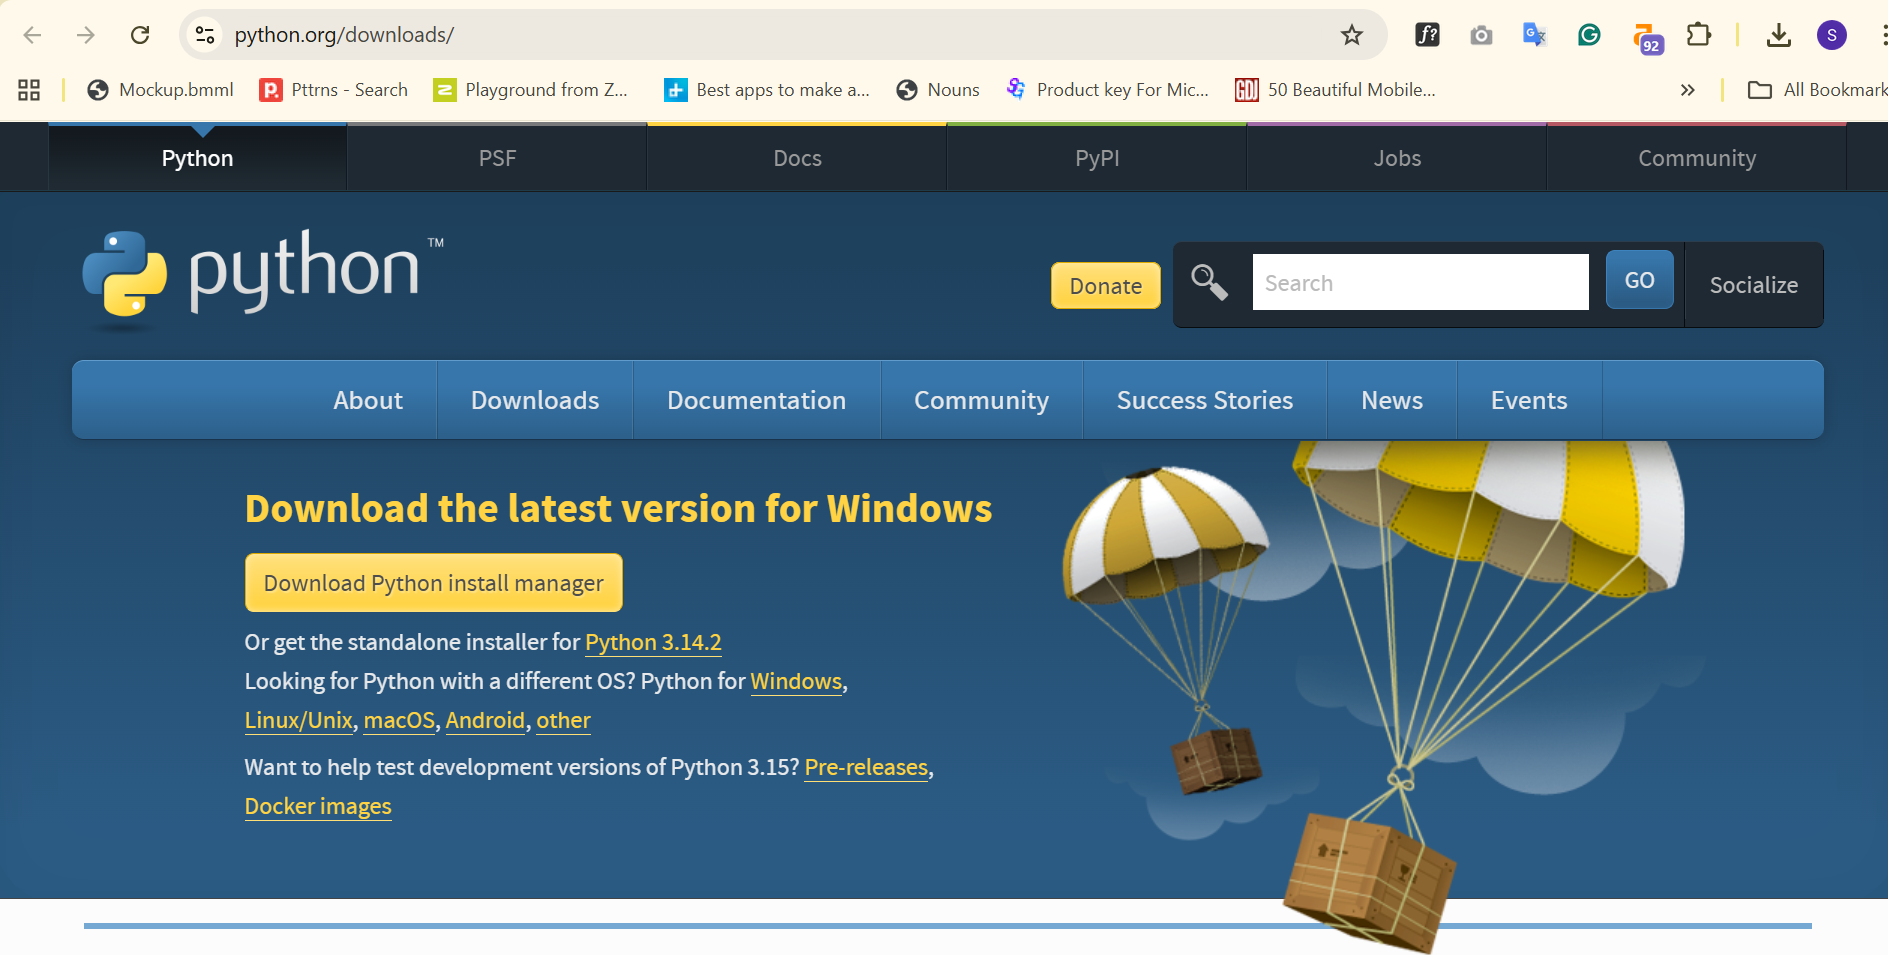Viewport: 1888px width, 955px height.
Task: Switch to the Jobs tab
Action: coord(1397,158)
